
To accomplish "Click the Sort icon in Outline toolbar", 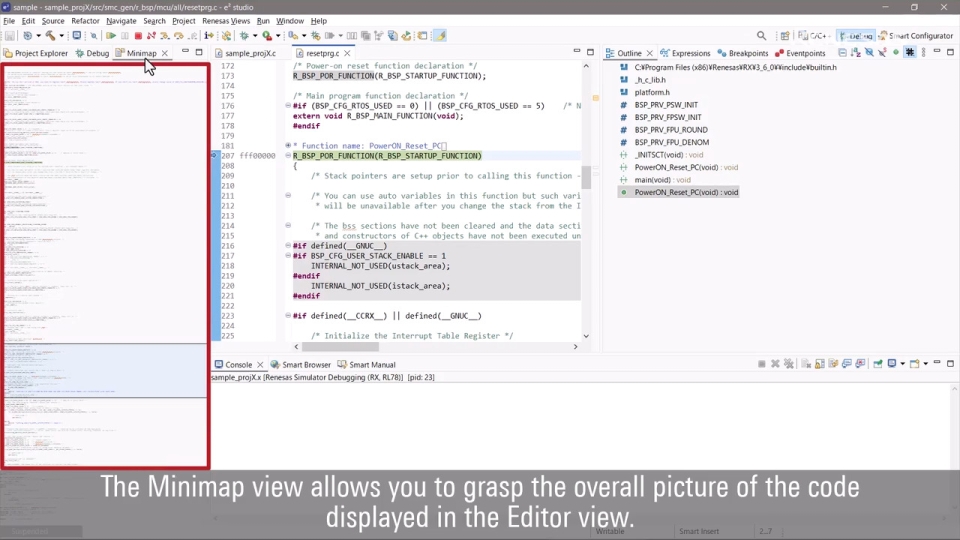I will [x=856, y=53].
